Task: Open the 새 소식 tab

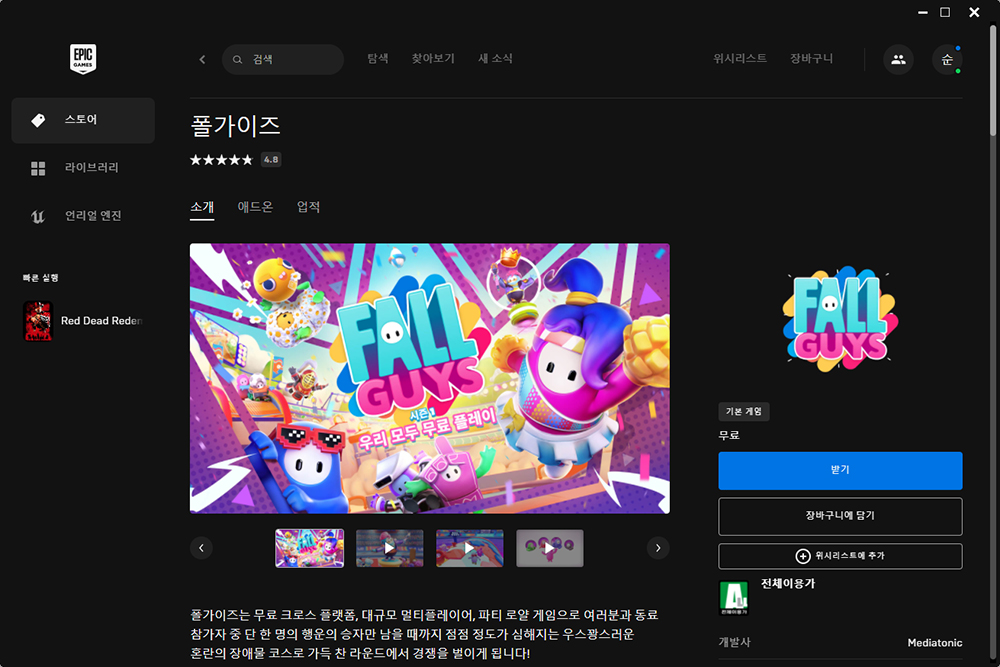Action: [496, 59]
